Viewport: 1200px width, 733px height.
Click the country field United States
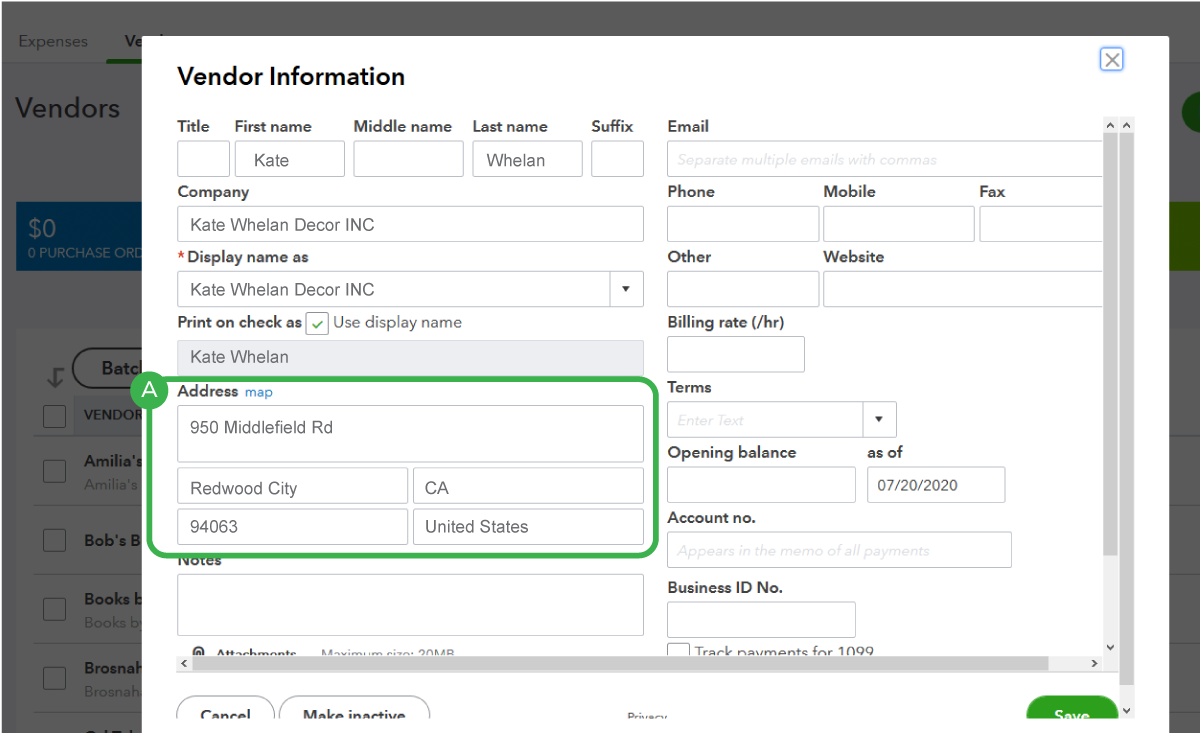[x=528, y=527]
